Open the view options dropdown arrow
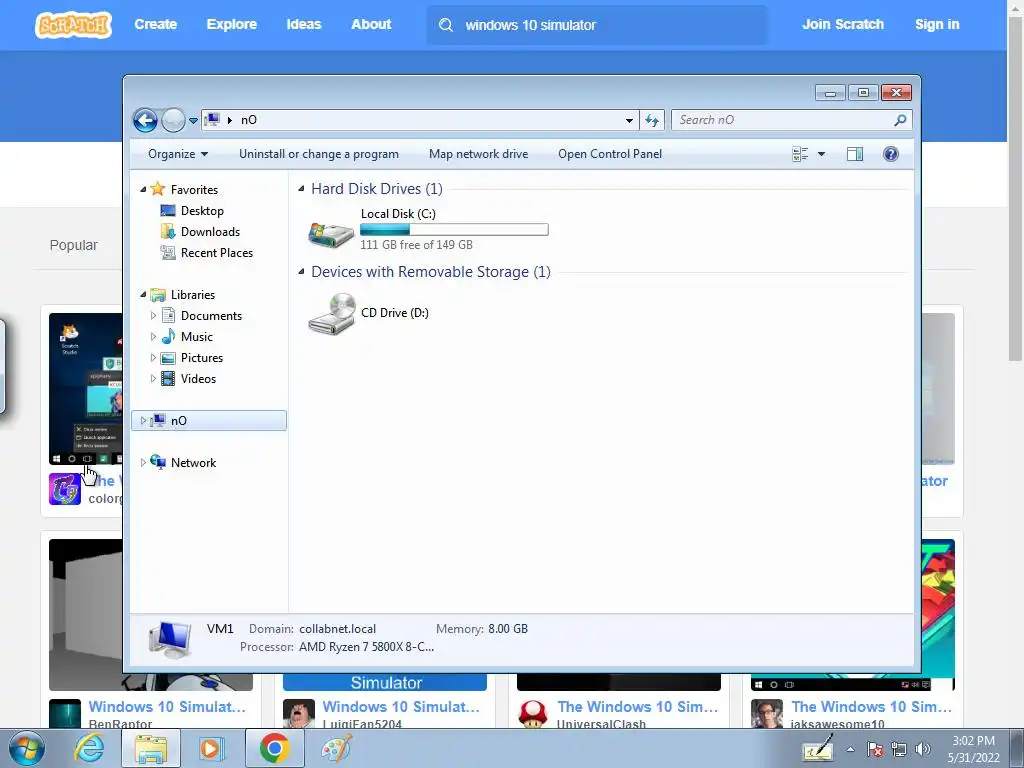Screen dimensions: 1024x768 (x=822, y=154)
